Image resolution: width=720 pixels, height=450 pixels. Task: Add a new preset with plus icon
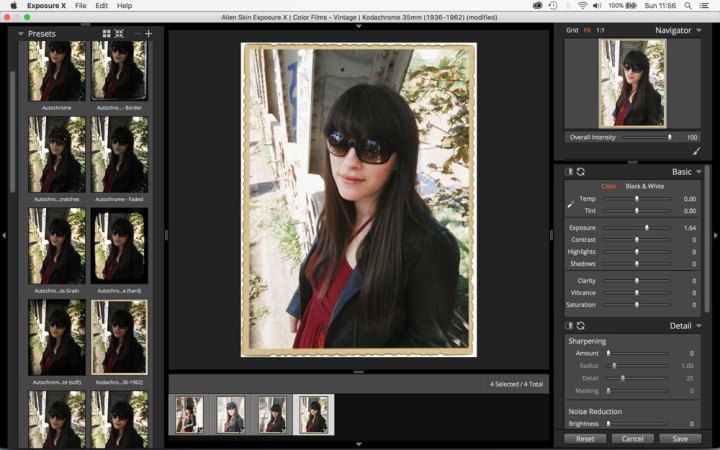[148, 34]
